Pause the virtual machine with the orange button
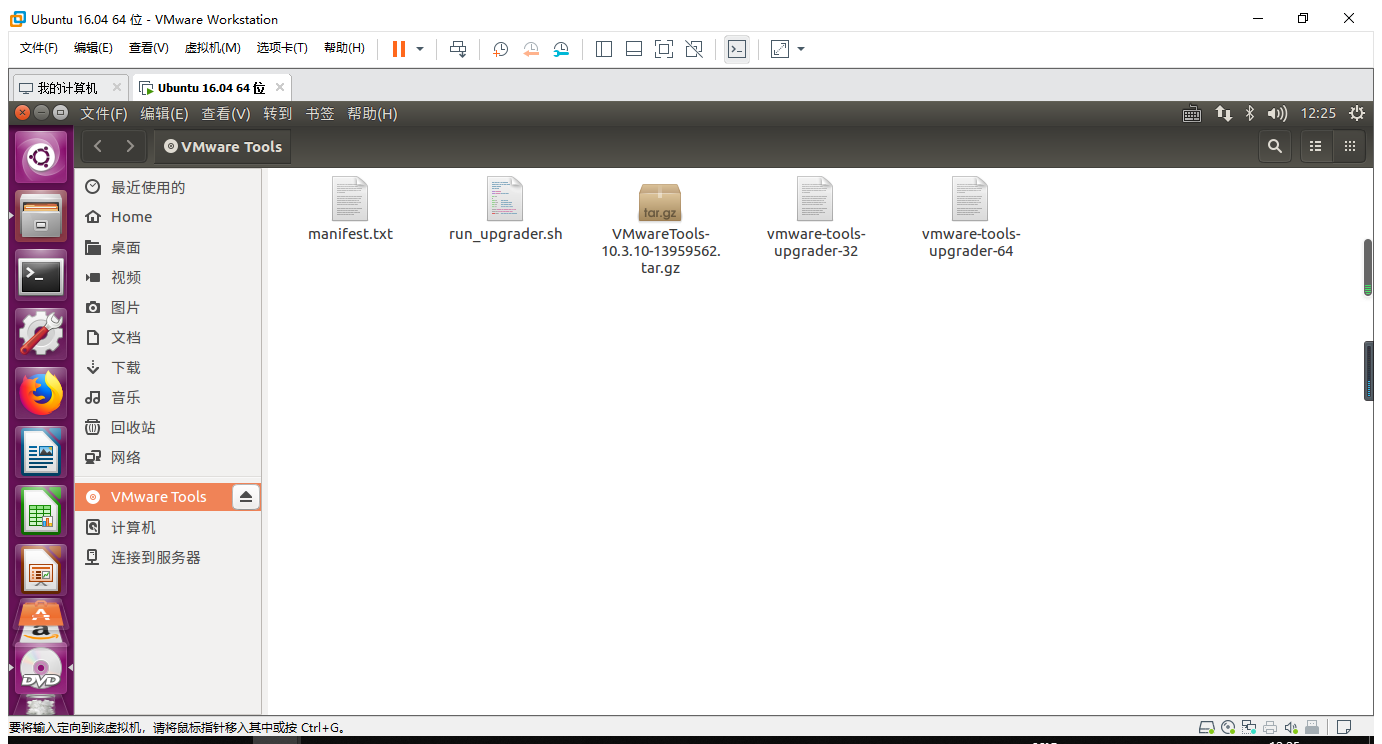Viewport: 1382px width, 744px height. [398, 49]
